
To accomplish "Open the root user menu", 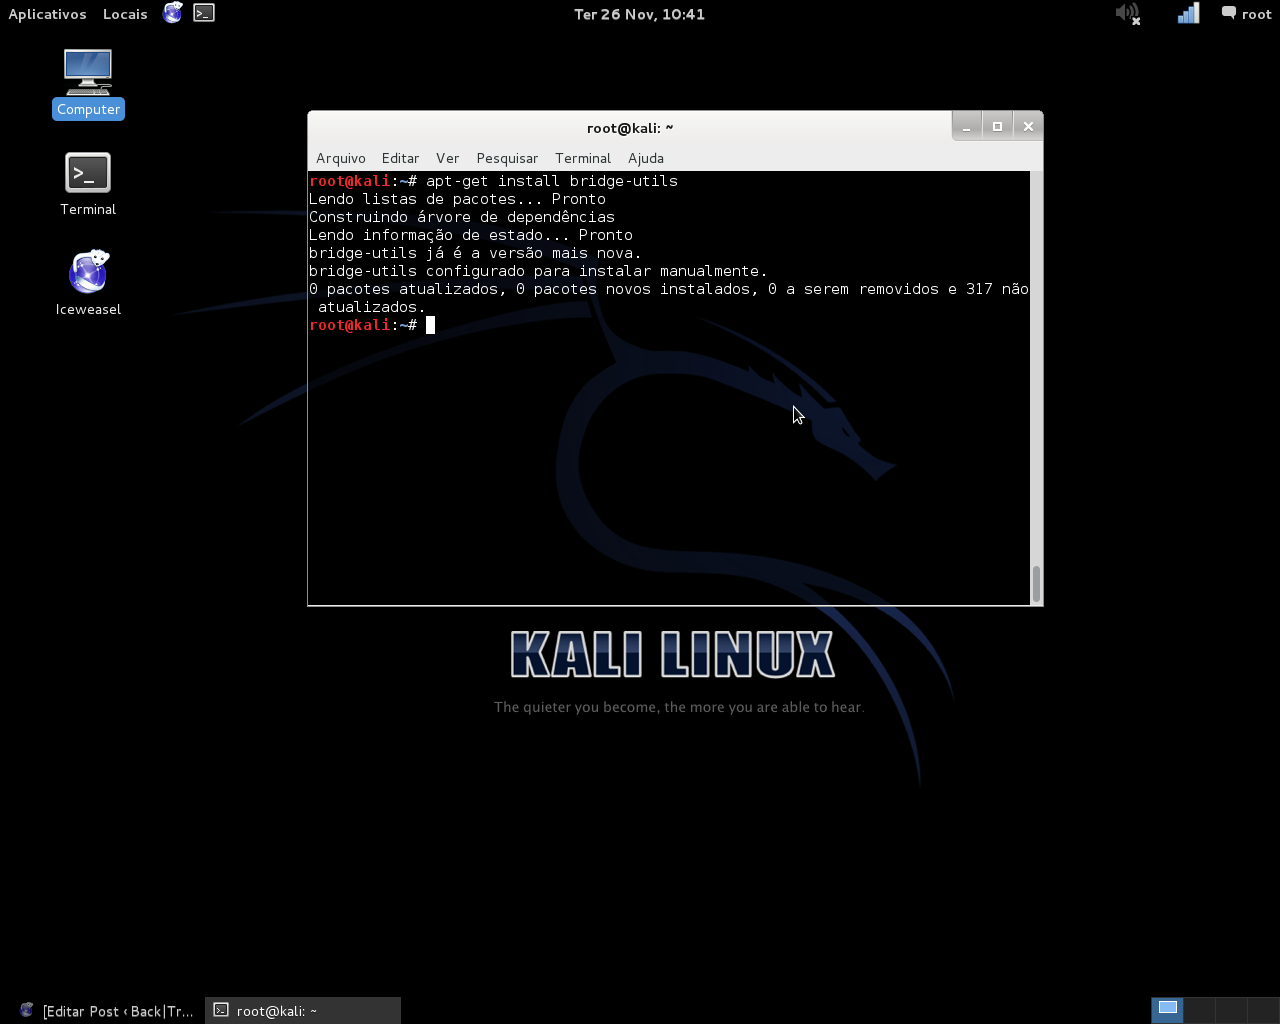I will (x=1246, y=14).
